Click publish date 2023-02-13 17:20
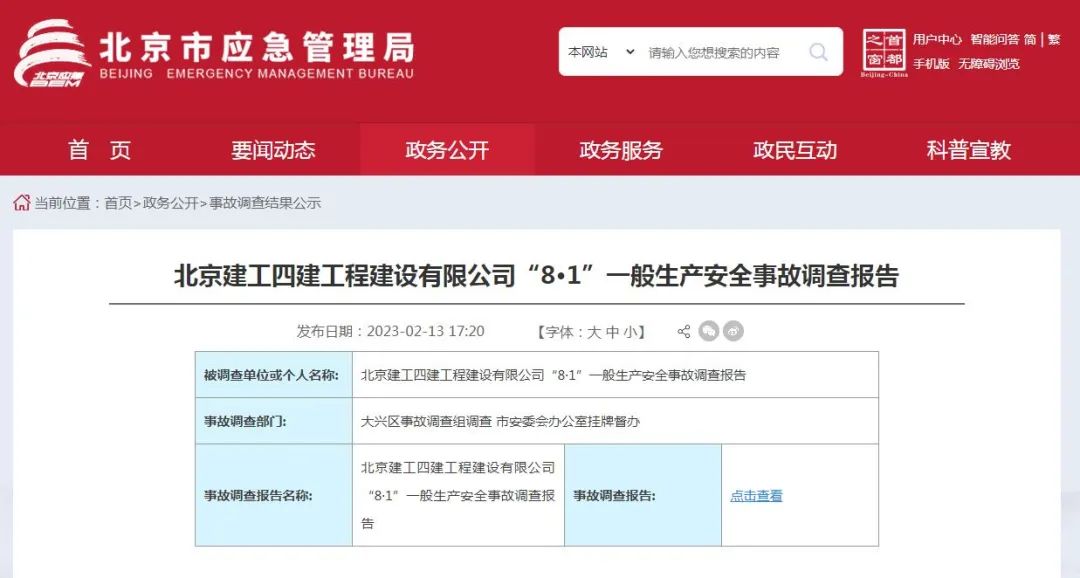The image size is (1080, 578). tap(426, 331)
